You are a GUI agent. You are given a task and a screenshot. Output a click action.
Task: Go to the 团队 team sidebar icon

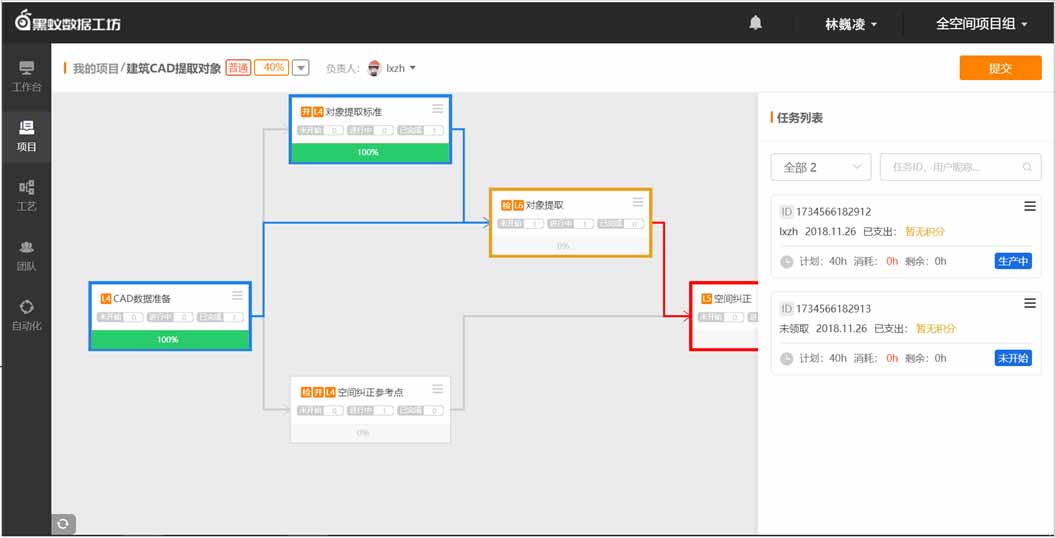pyautogui.click(x=26, y=255)
